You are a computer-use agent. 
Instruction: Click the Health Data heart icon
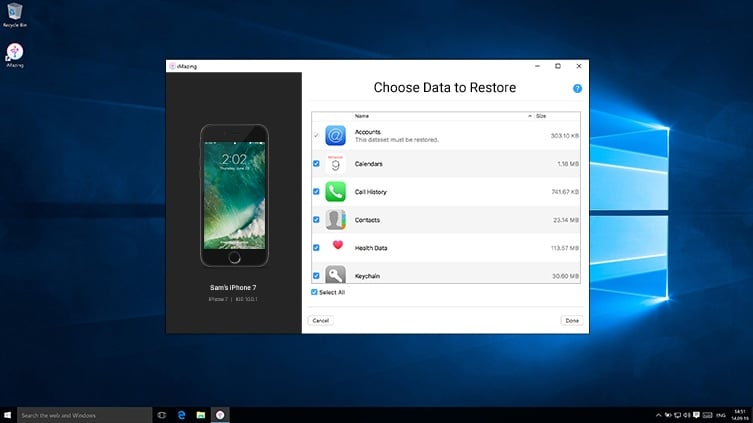(x=338, y=245)
